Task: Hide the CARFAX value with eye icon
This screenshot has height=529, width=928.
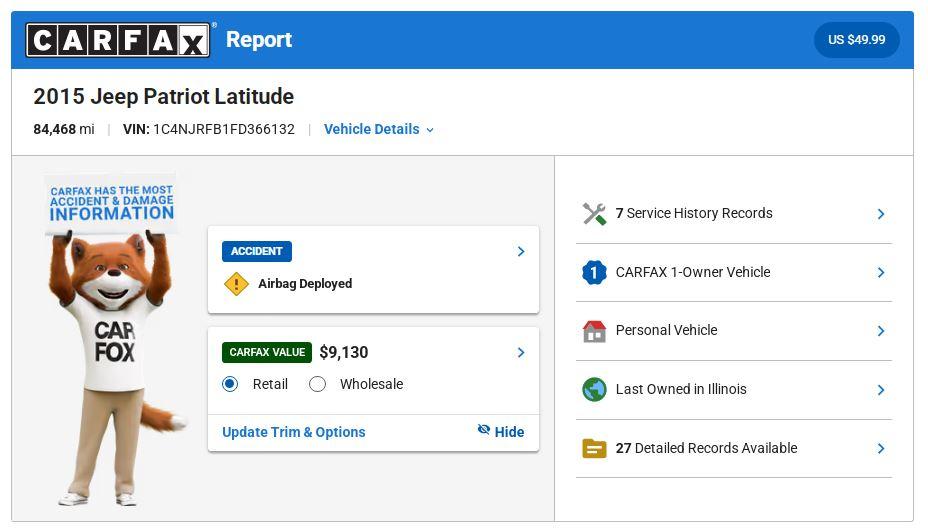Action: point(501,431)
